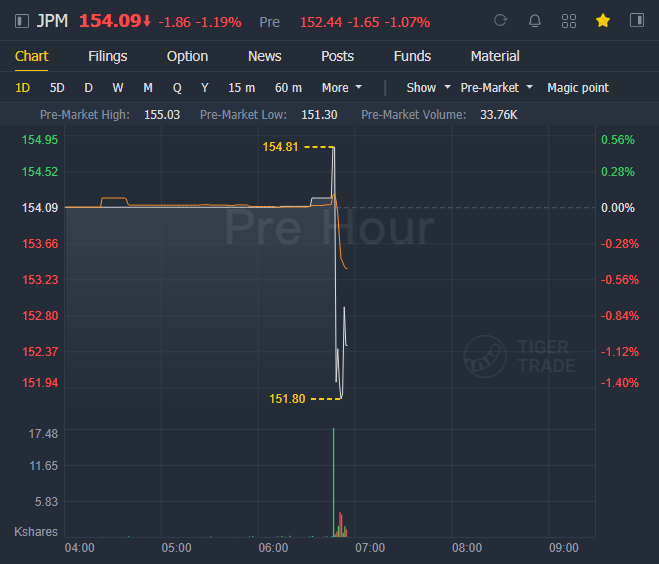Select the D daily timeframe
The height and width of the screenshot is (564, 659).
pos(88,88)
